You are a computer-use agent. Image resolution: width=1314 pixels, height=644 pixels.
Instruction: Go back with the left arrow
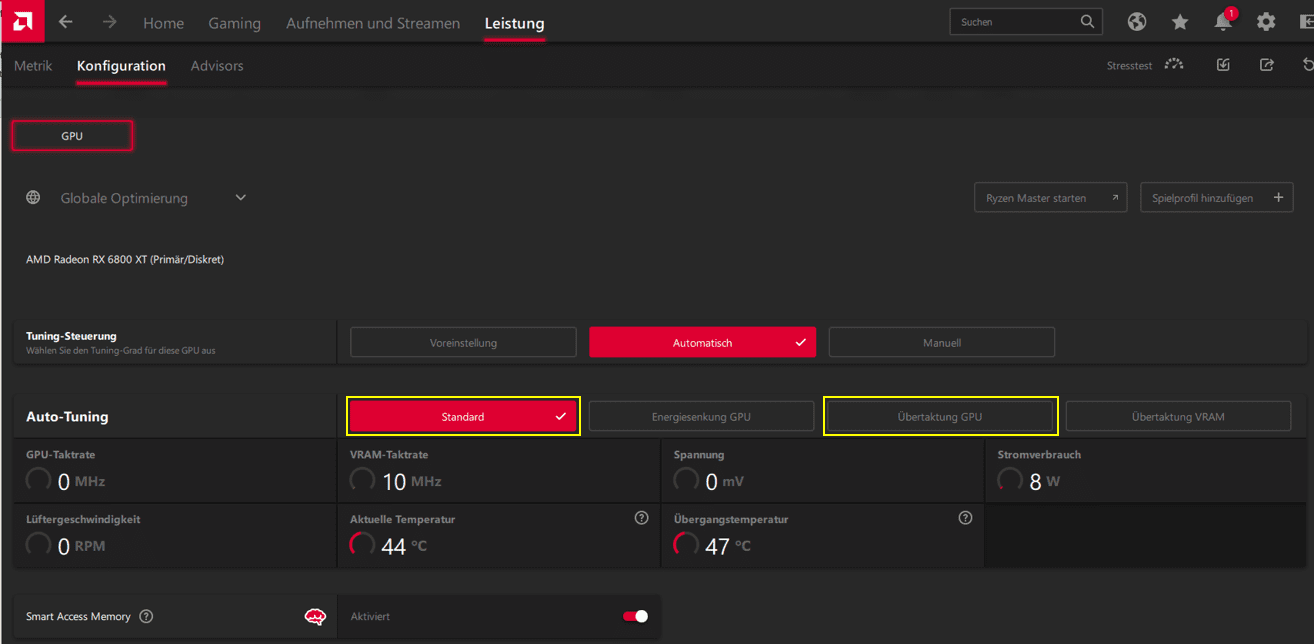[66, 22]
